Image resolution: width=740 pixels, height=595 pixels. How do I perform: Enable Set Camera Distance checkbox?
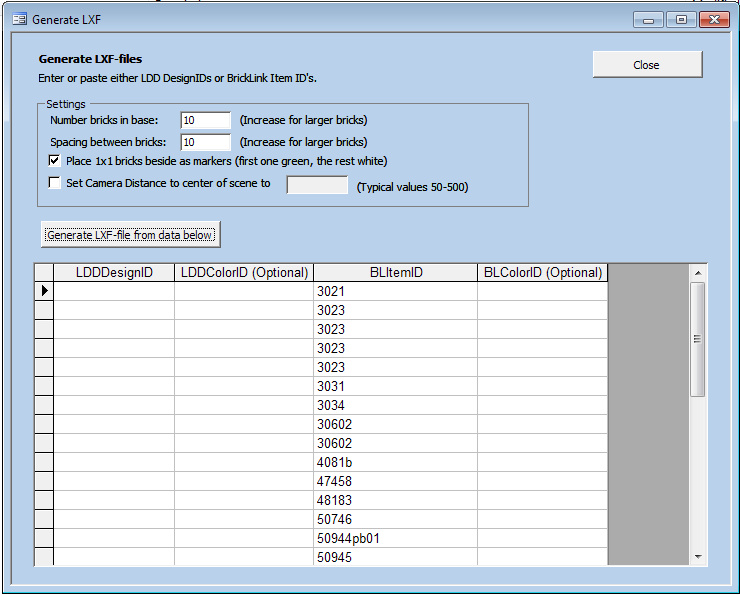point(55,183)
